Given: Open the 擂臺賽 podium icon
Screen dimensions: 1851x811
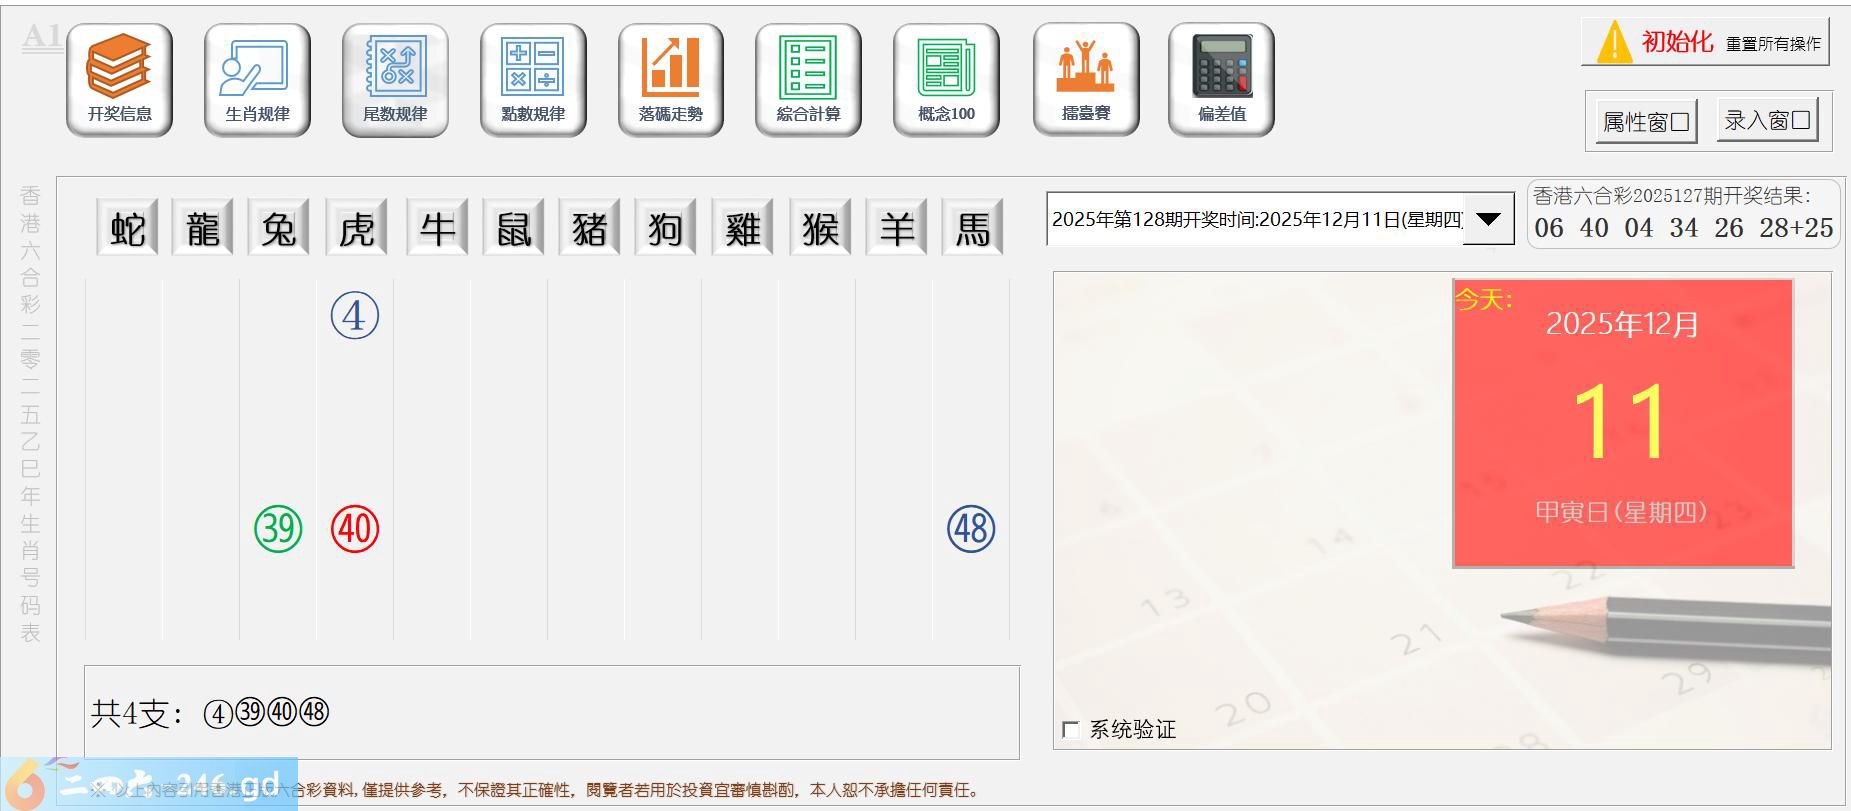Looking at the screenshot, I should [x=1086, y=79].
